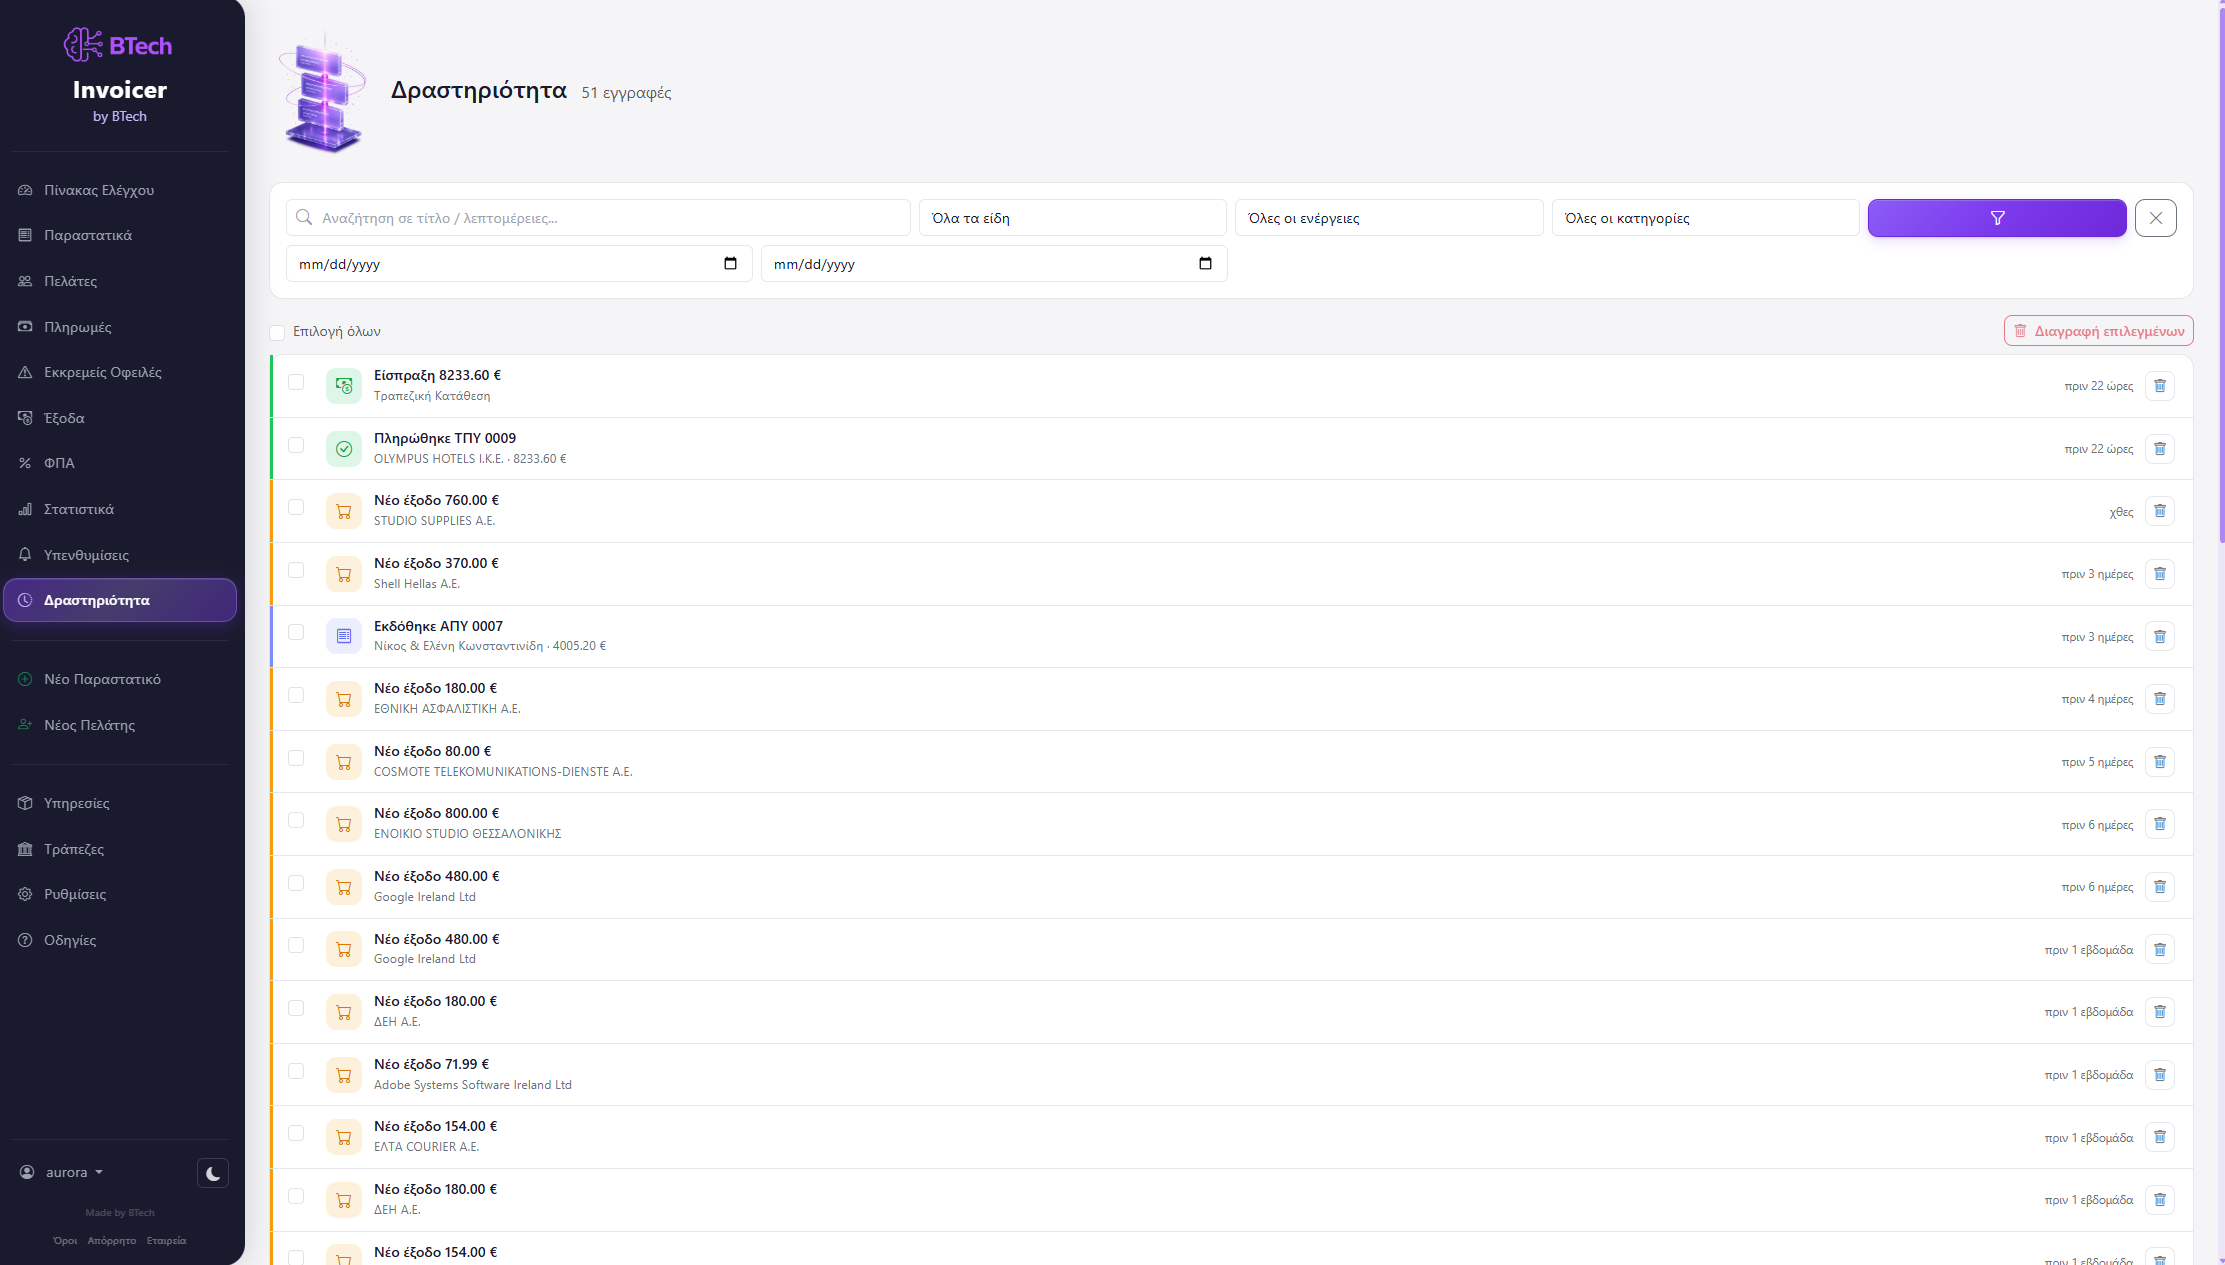Expand the aurora user menu
2225x1265 pixels.
coord(62,1172)
